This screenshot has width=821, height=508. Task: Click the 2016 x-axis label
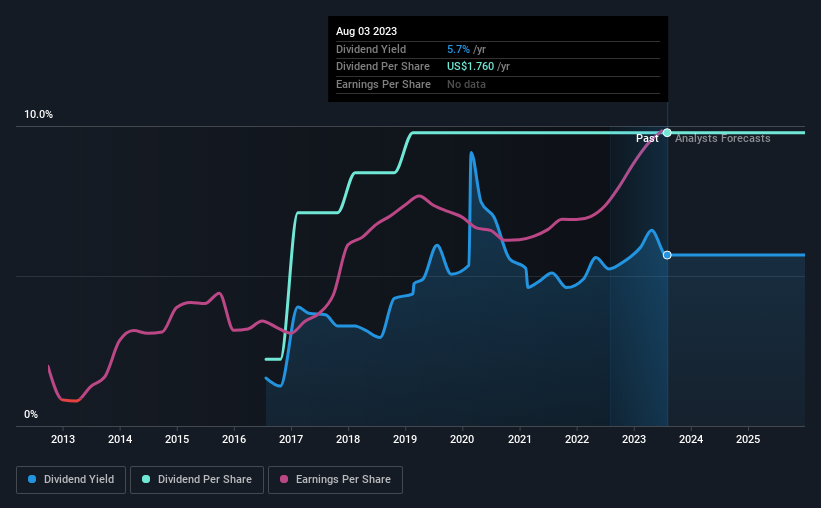234,439
